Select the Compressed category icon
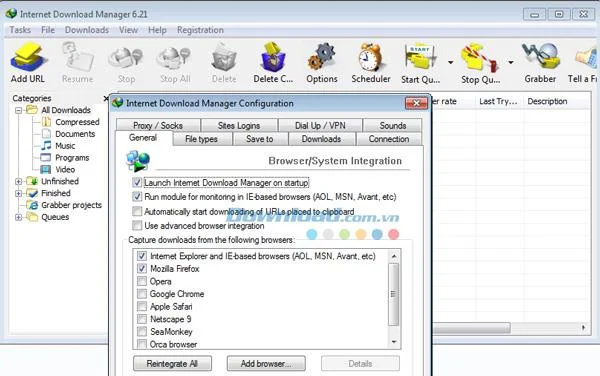Image resolution: width=600 pixels, height=376 pixels. (x=46, y=122)
